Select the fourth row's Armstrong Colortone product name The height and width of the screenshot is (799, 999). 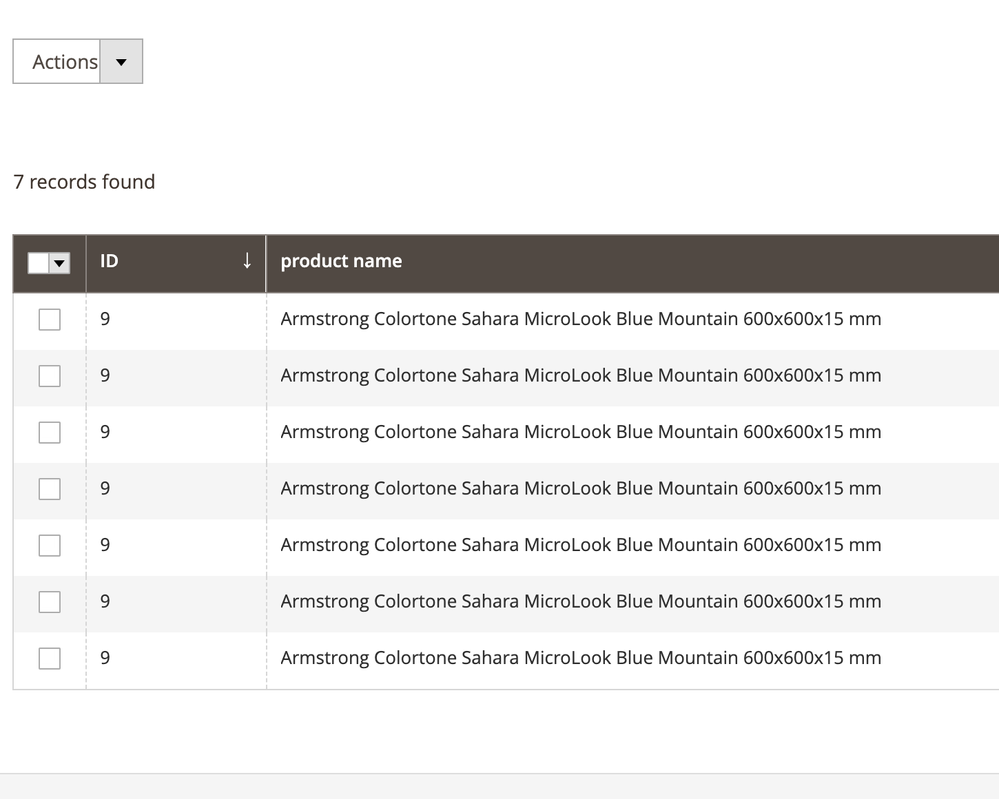click(x=580, y=488)
